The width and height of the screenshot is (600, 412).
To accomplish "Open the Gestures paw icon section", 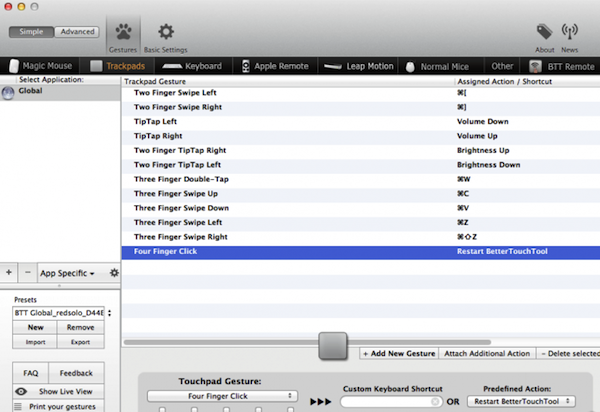I will (123, 35).
